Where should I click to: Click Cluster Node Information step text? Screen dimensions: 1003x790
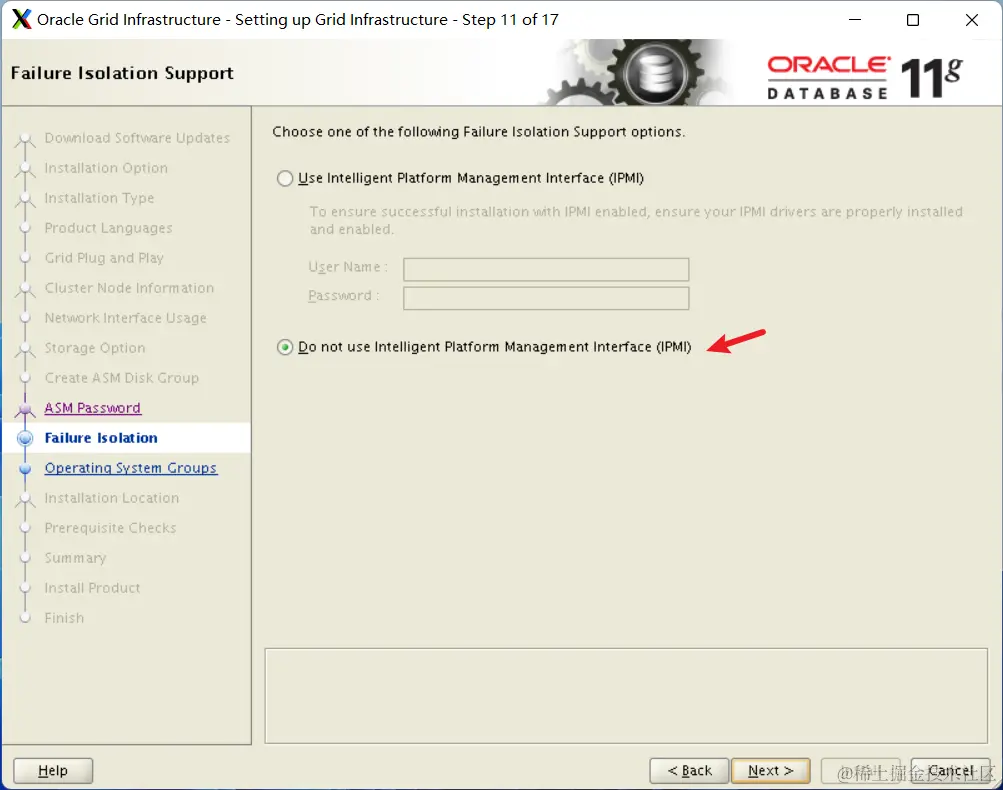pyautogui.click(x=129, y=288)
